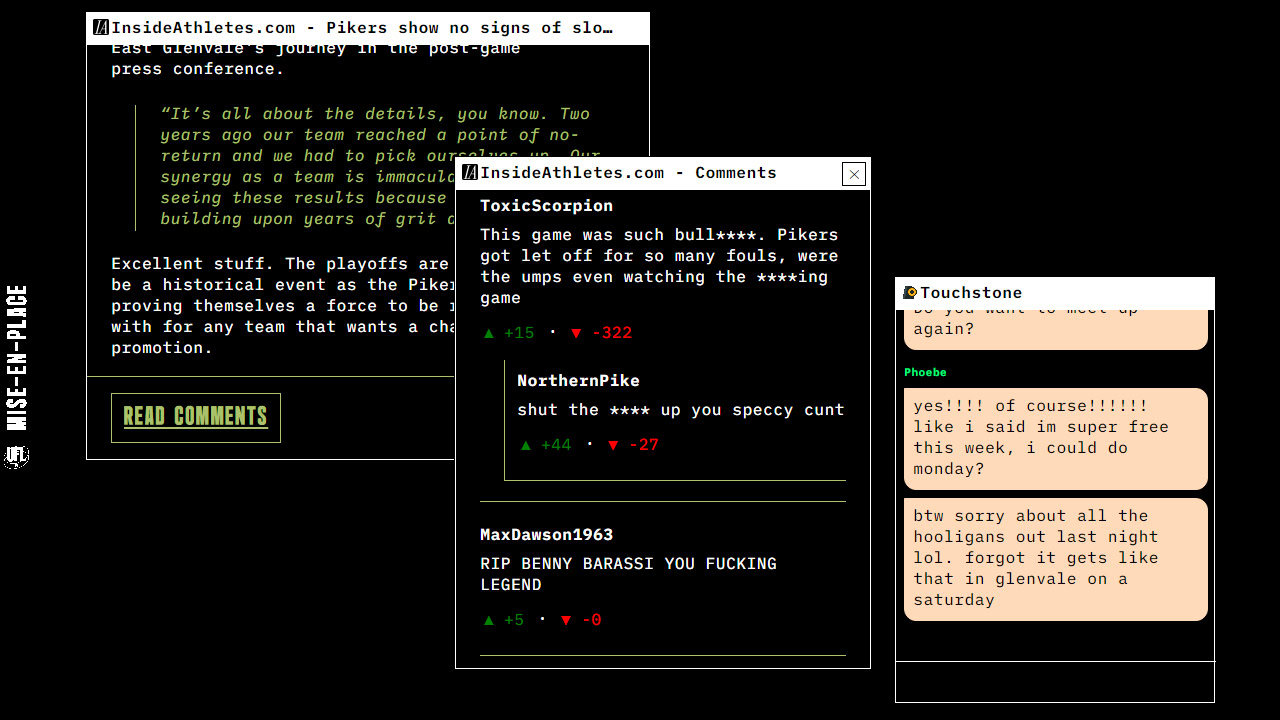Click the MISE-EN-PLACE vertical logo text
The height and width of the screenshot is (720, 1280).
(x=17, y=357)
